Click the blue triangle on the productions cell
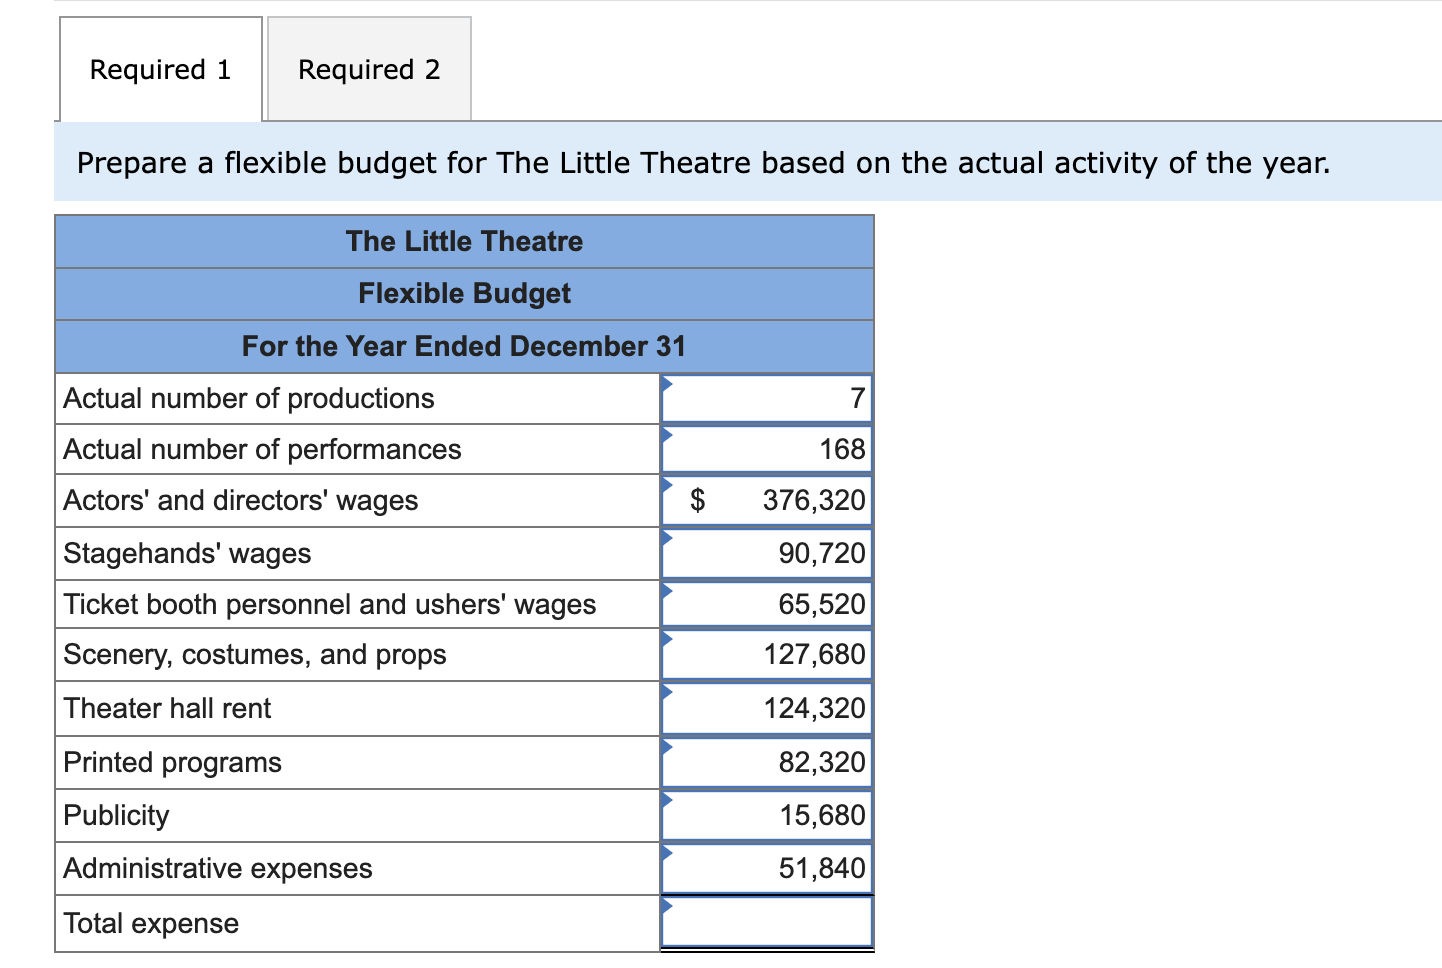Screen dimensions: 1442x968 (x=666, y=385)
